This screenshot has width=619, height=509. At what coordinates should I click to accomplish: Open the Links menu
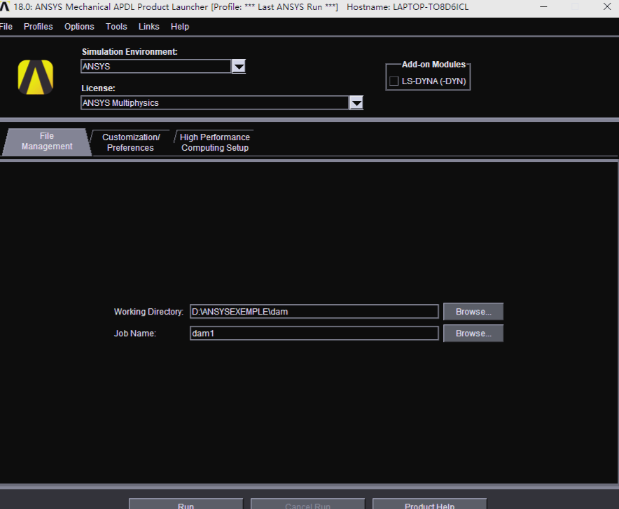(149, 27)
